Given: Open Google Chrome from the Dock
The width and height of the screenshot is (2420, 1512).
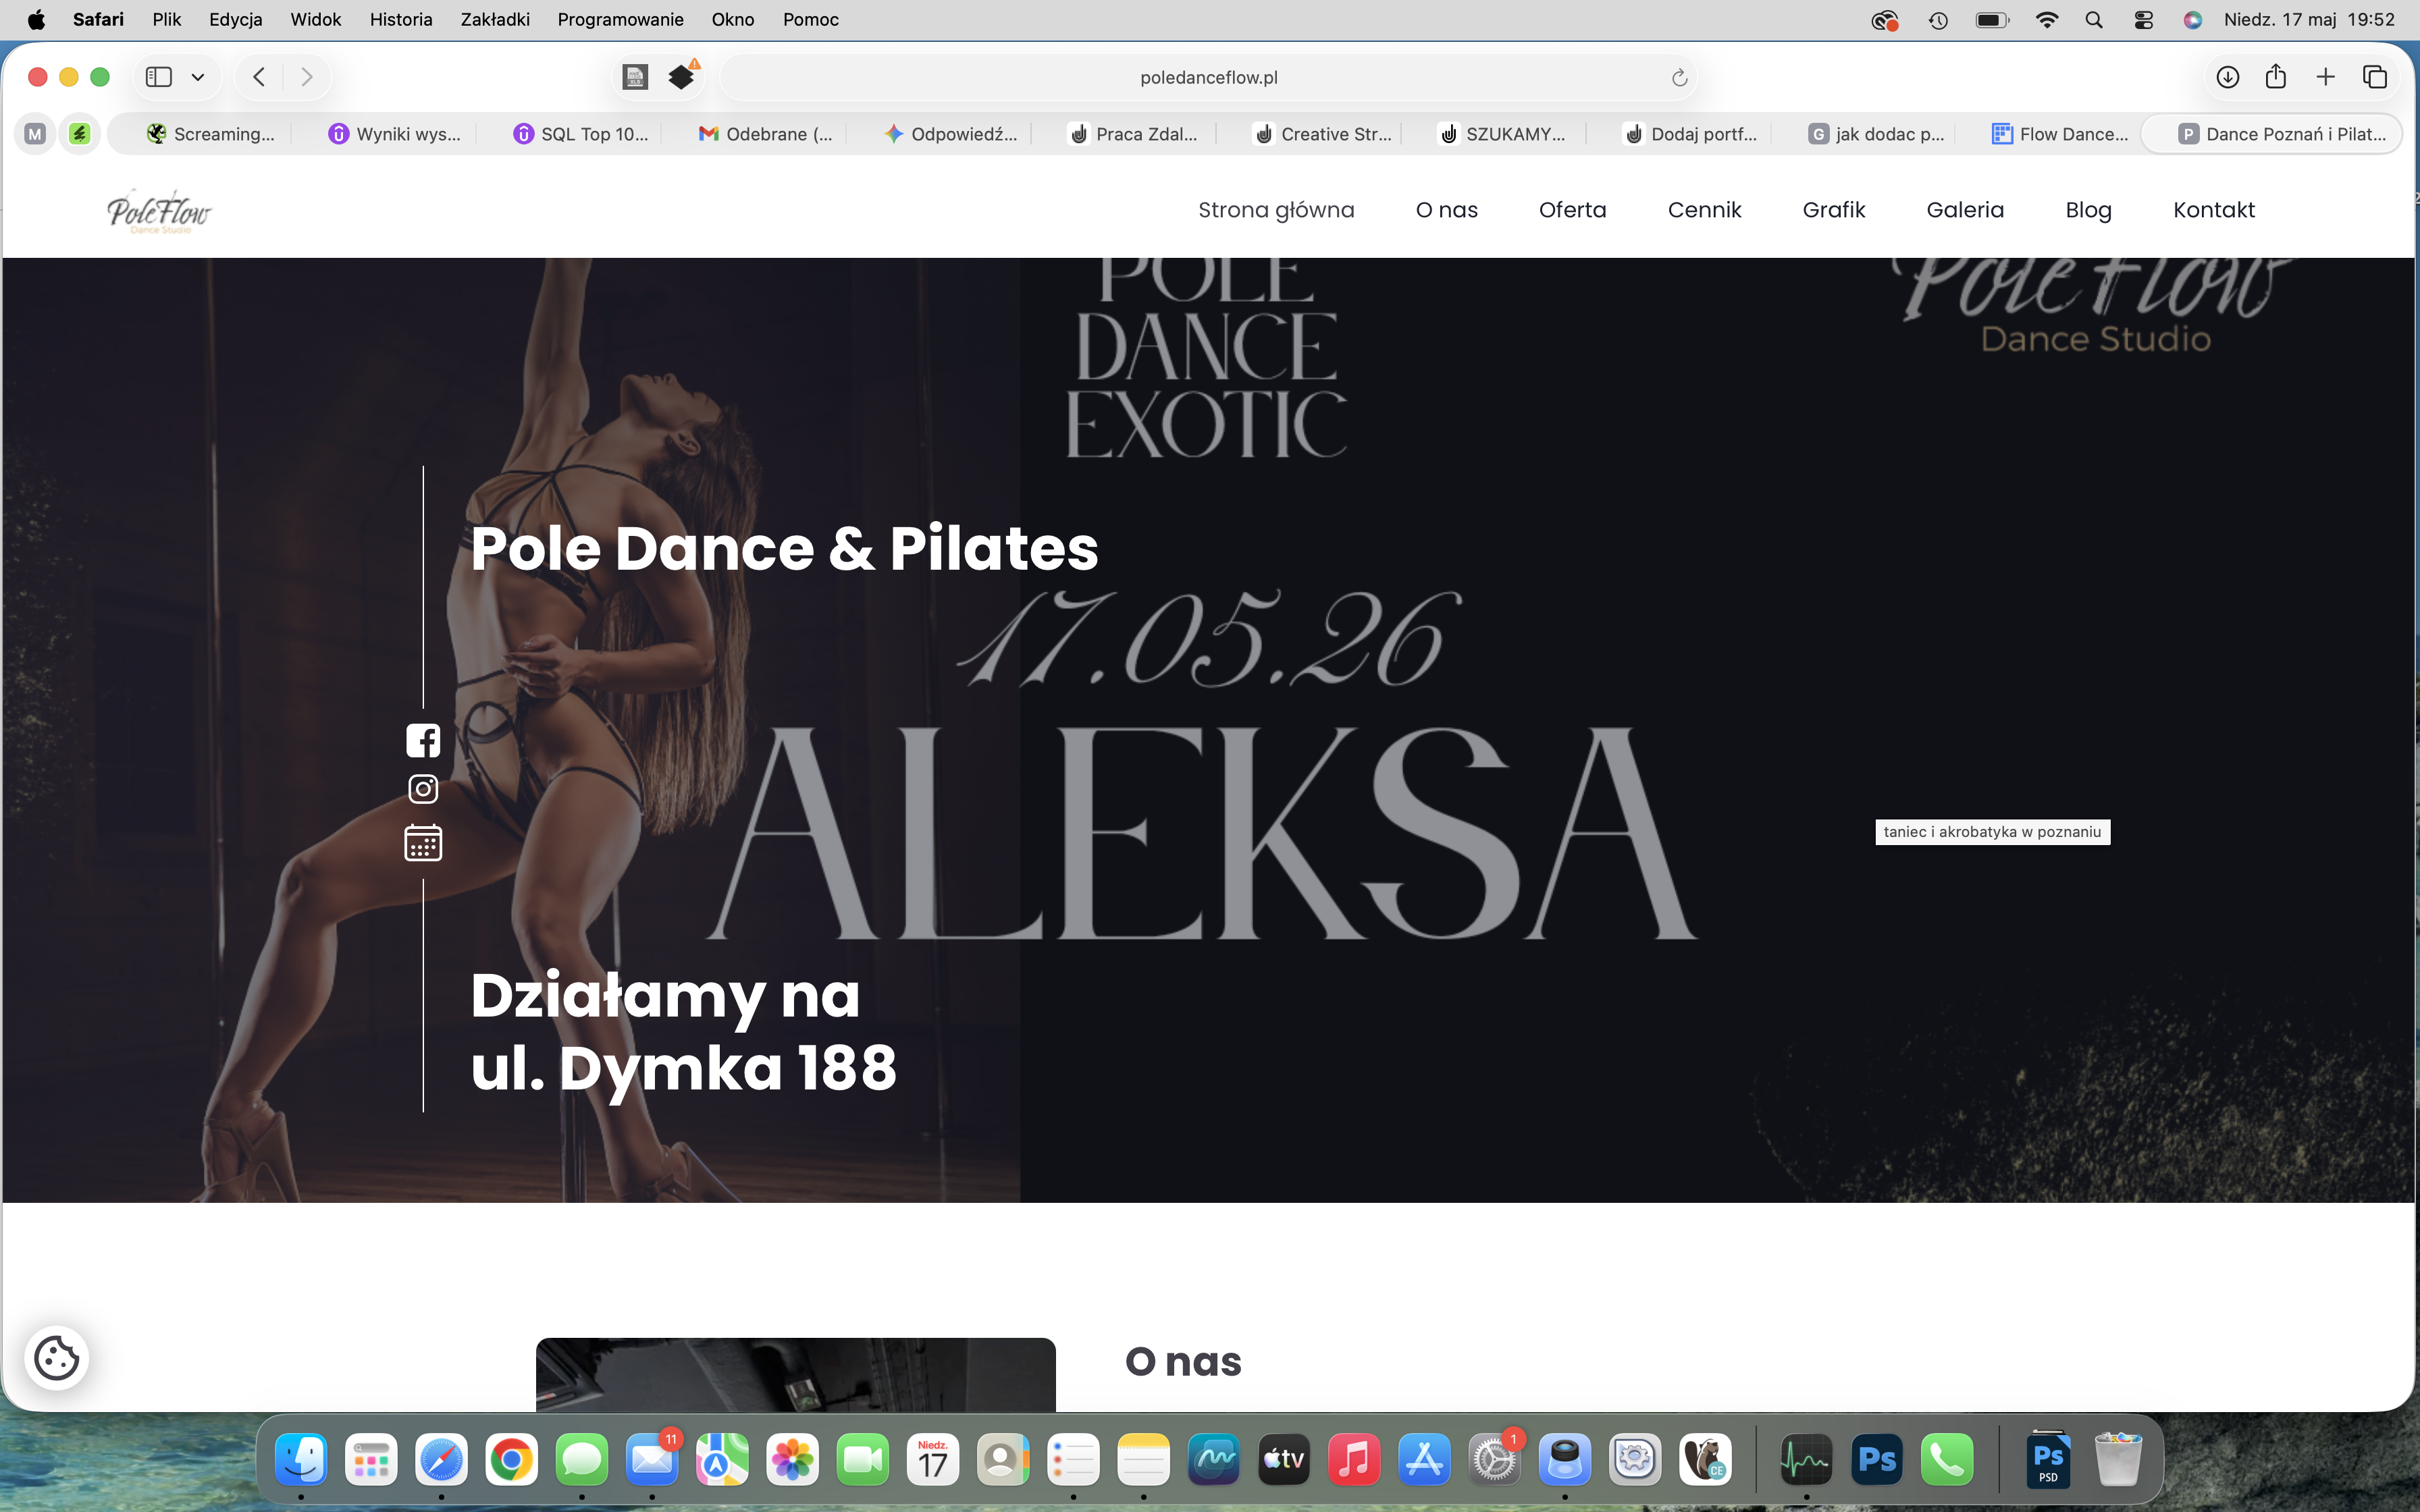Looking at the screenshot, I should click(x=511, y=1459).
